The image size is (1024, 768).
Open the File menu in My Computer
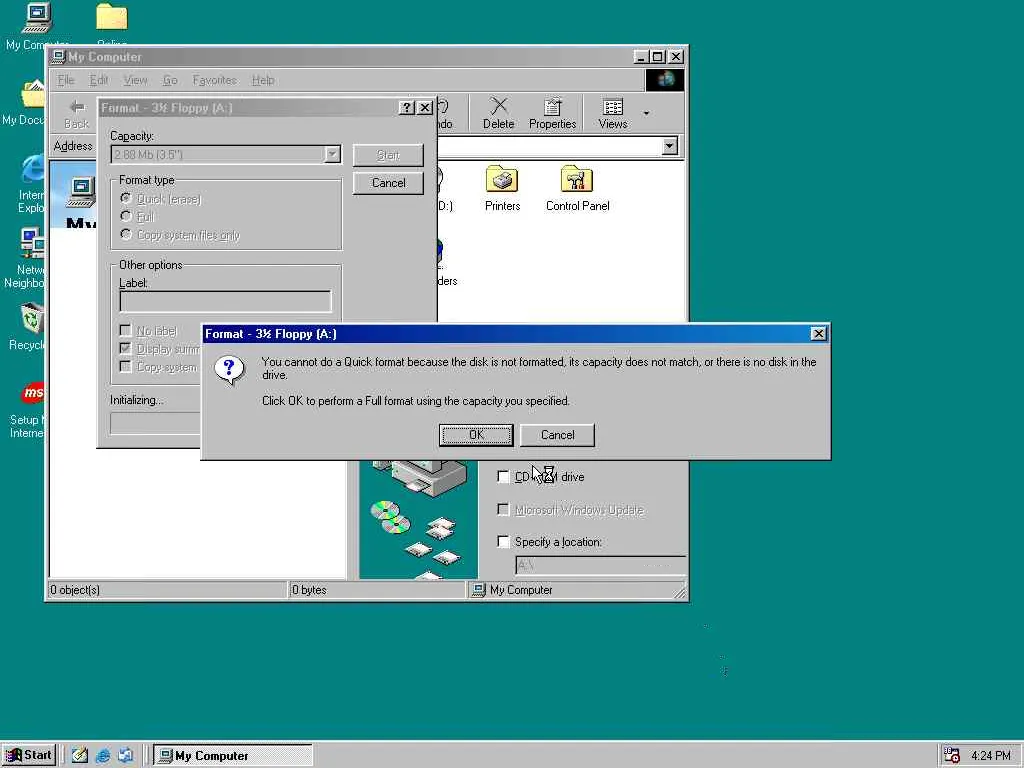[66, 80]
